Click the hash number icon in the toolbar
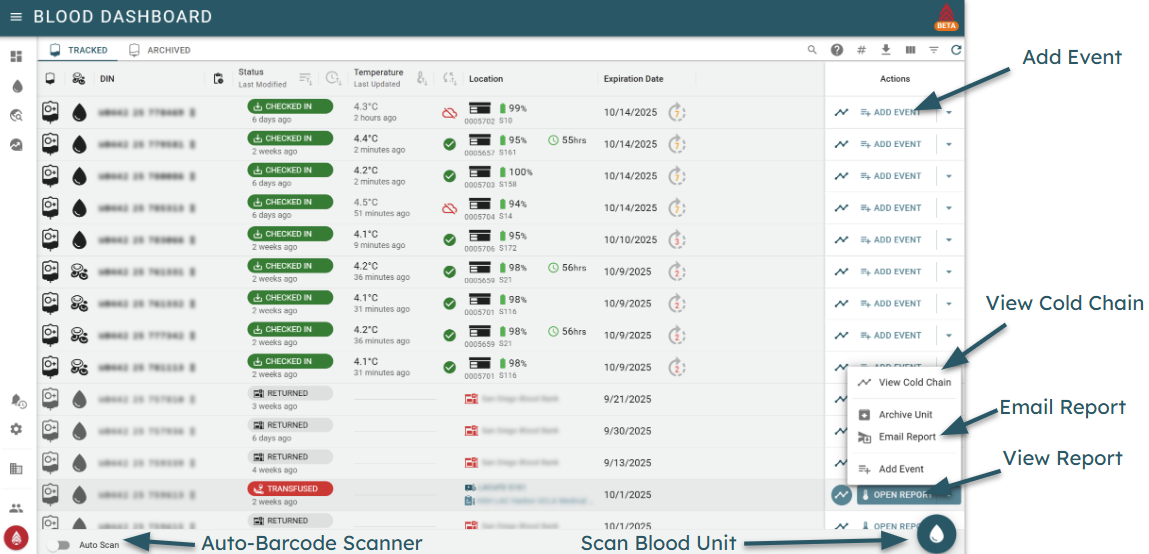The width and height of the screenshot is (1149, 554). [861, 50]
